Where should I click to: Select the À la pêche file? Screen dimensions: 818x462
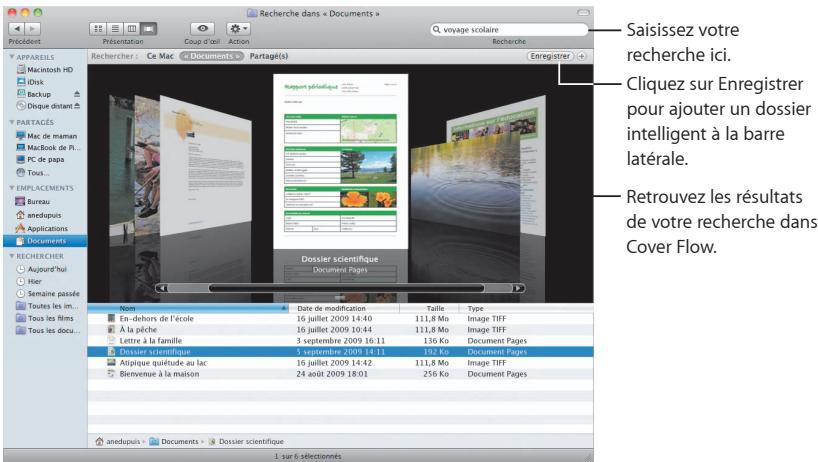point(340,330)
